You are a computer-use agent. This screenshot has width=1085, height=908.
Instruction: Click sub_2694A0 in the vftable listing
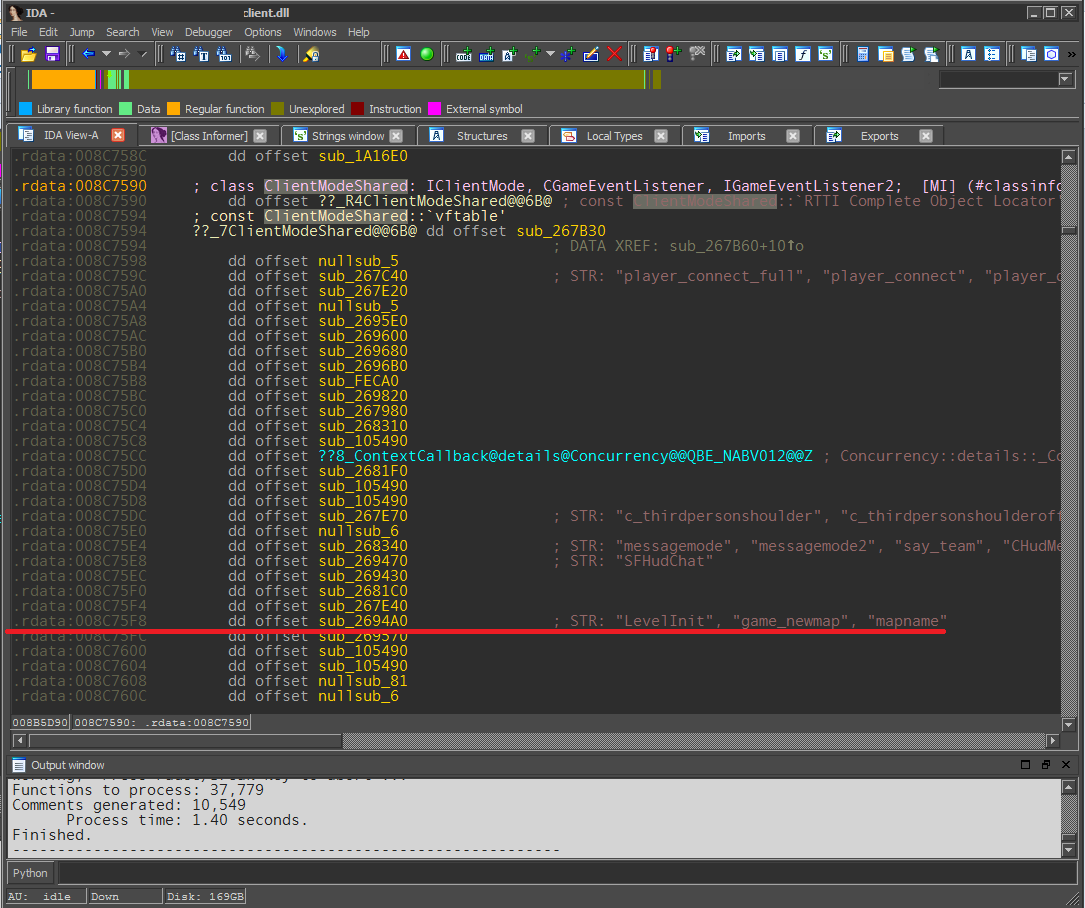tap(363, 621)
